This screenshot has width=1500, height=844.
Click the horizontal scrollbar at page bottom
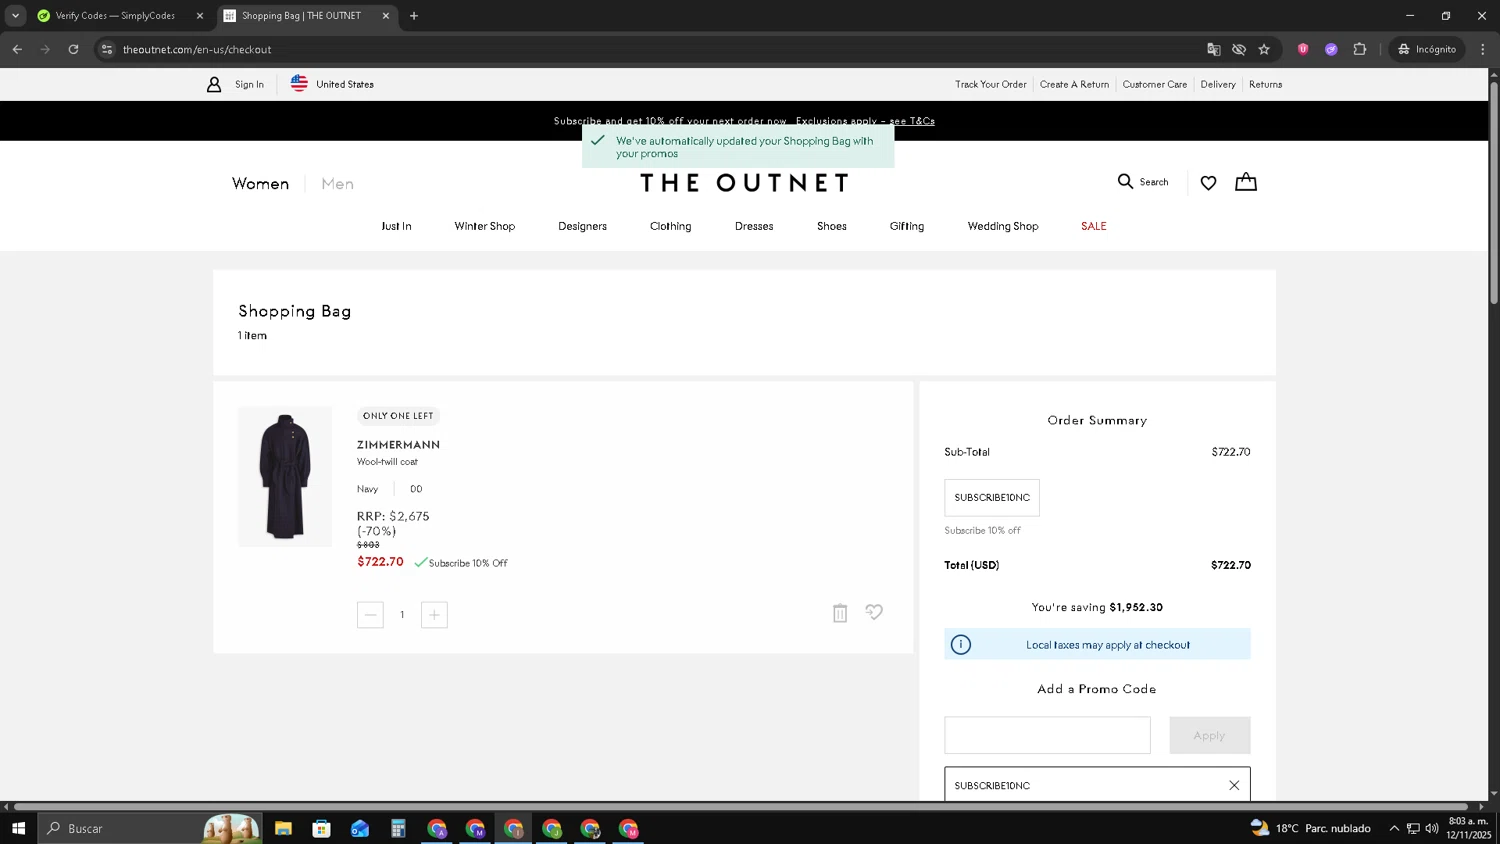[740, 806]
